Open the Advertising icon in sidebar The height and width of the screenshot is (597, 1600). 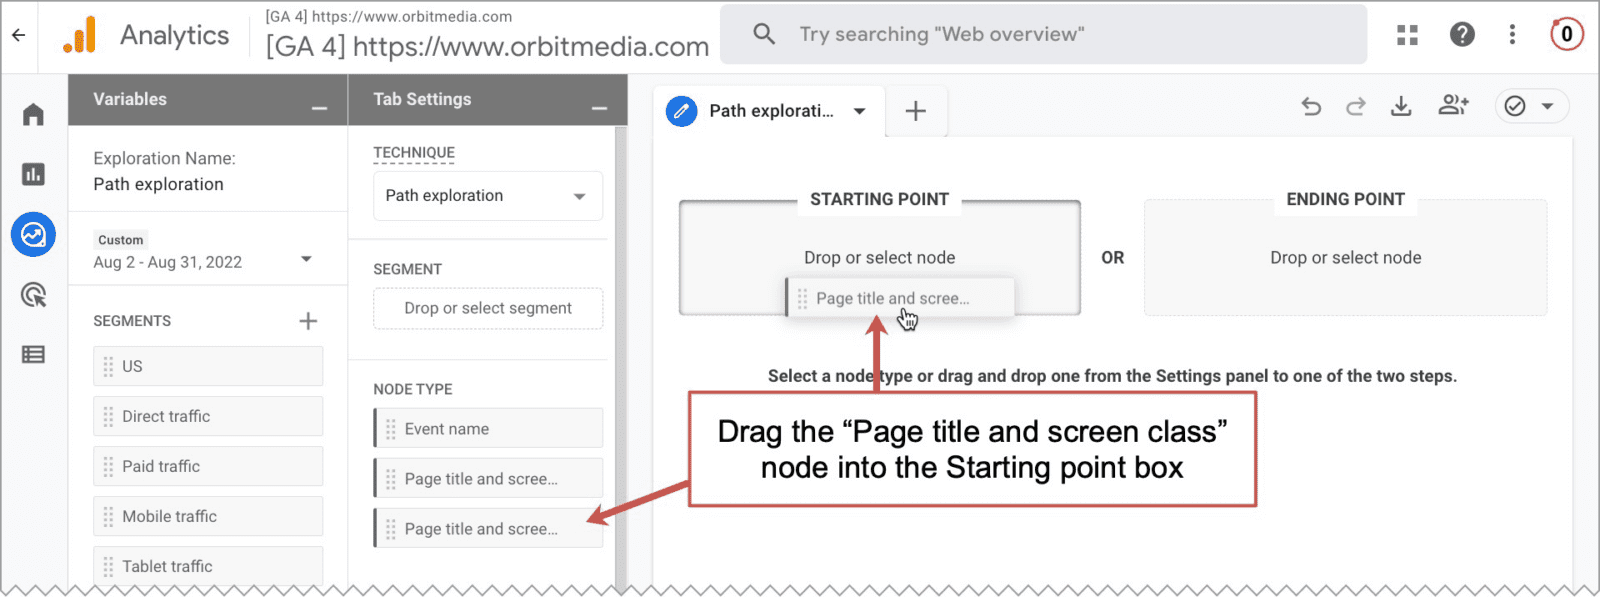33,295
